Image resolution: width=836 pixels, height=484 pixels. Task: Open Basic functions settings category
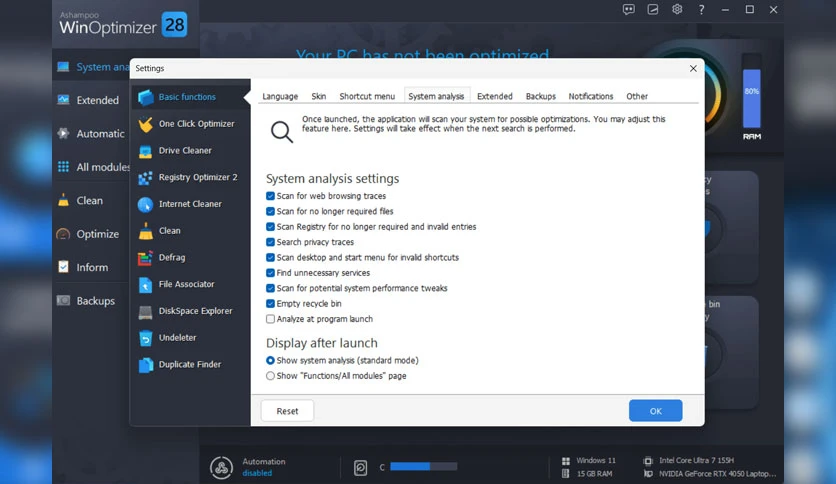(190, 97)
